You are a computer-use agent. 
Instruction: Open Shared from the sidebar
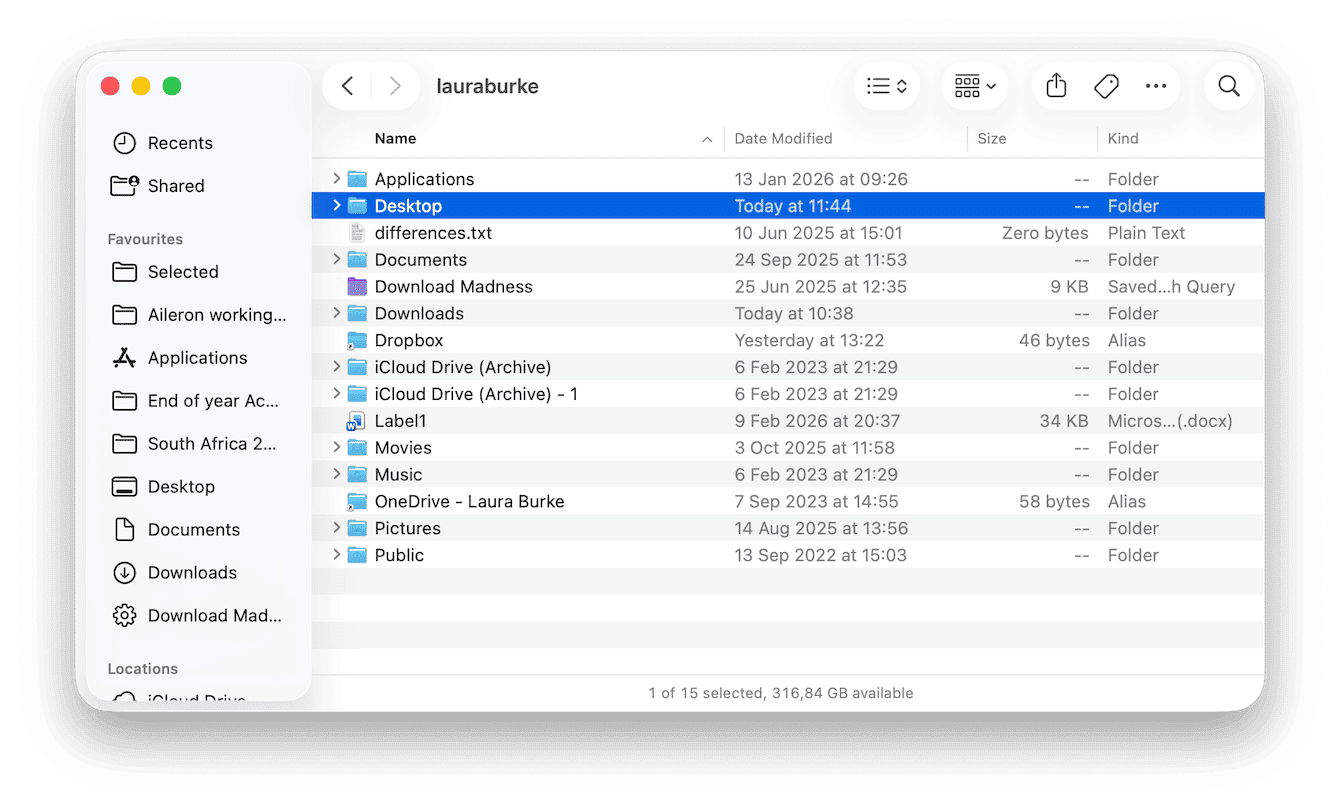(176, 186)
